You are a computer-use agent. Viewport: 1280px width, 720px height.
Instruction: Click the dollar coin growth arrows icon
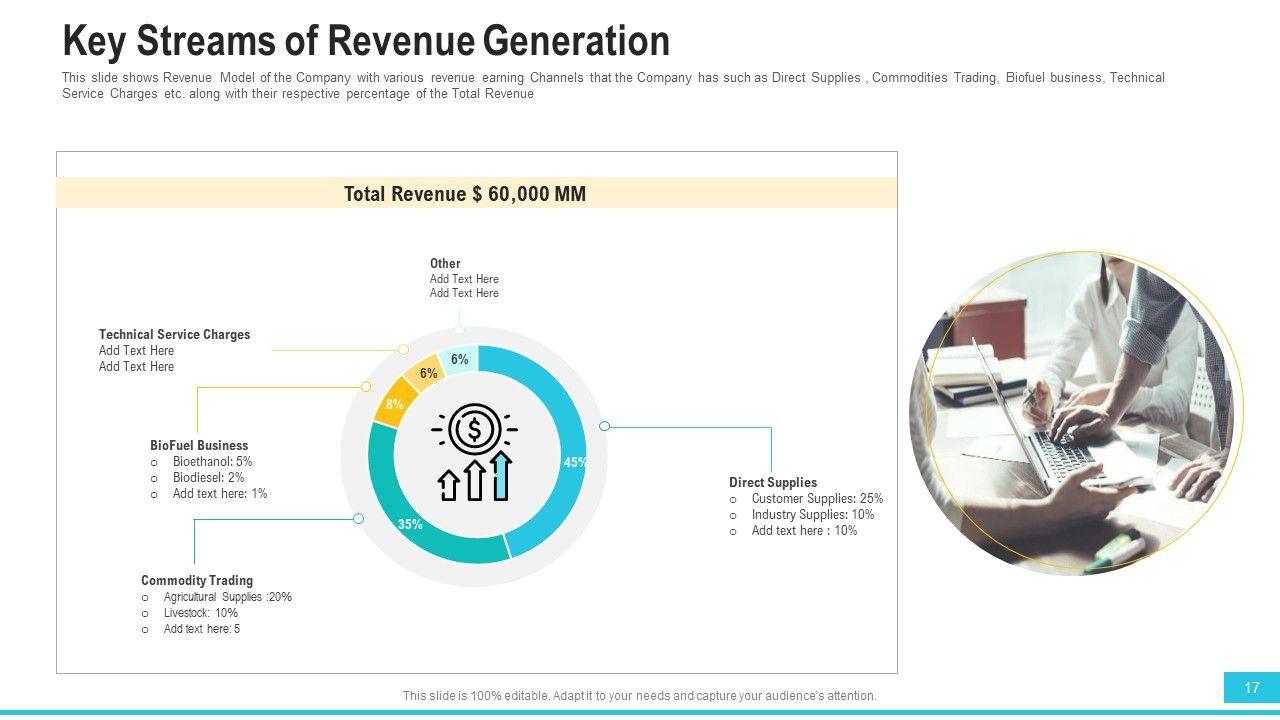tap(475, 452)
